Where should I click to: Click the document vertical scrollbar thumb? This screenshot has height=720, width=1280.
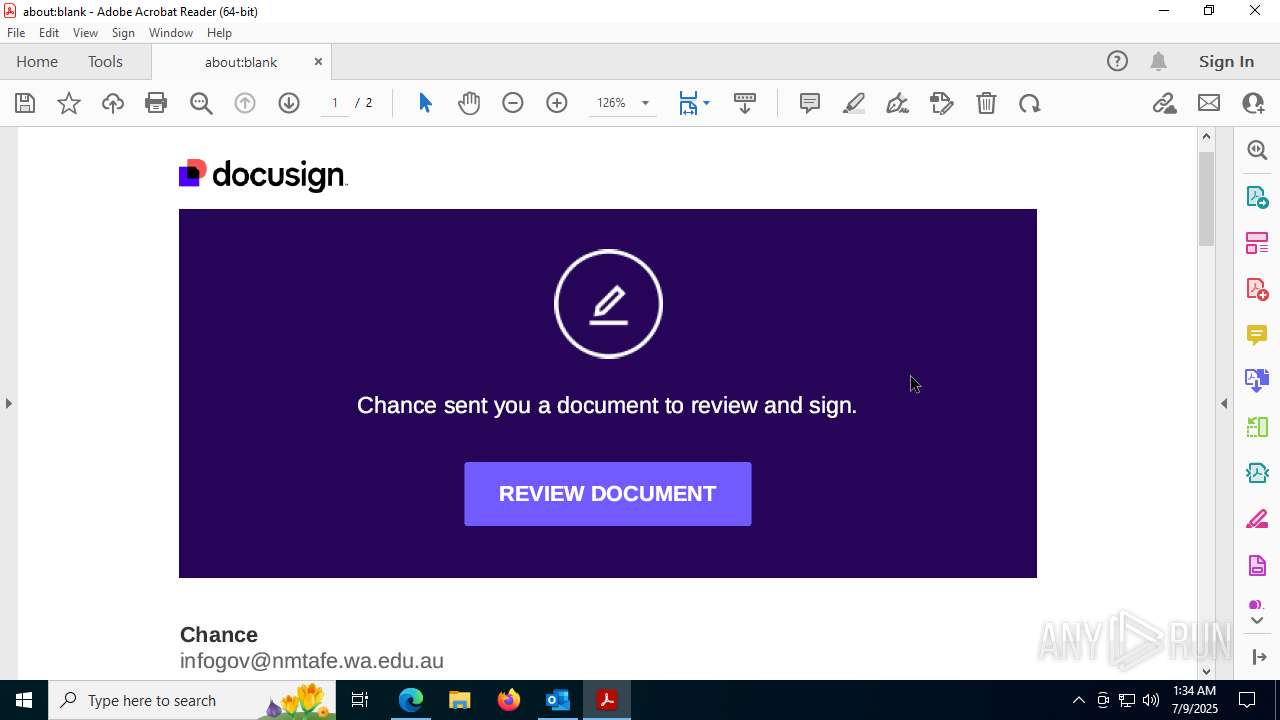(1206, 199)
